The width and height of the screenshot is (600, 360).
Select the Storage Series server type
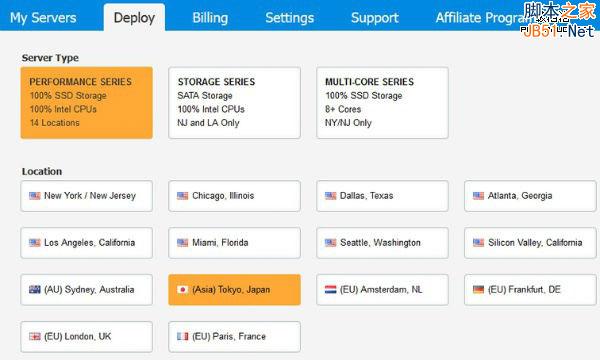pos(235,103)
